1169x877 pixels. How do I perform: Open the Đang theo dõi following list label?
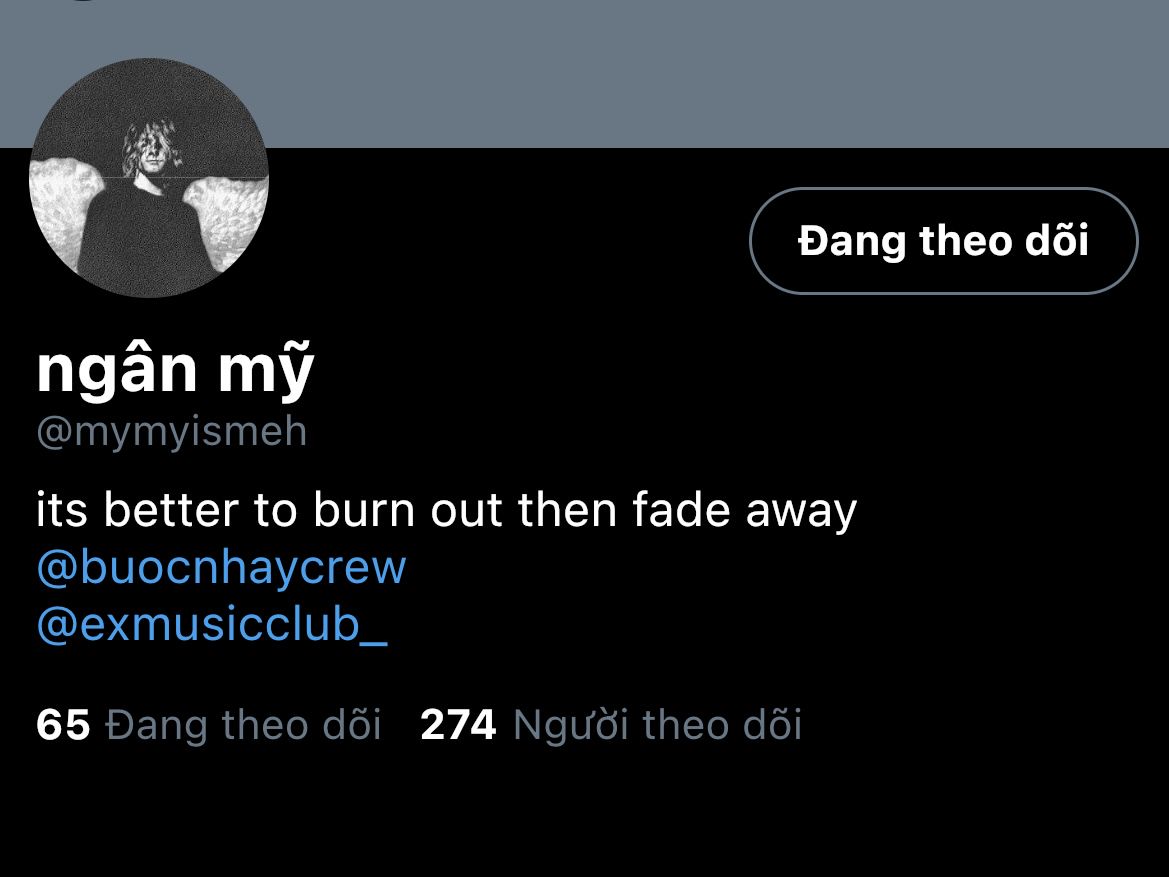(243, 725)
